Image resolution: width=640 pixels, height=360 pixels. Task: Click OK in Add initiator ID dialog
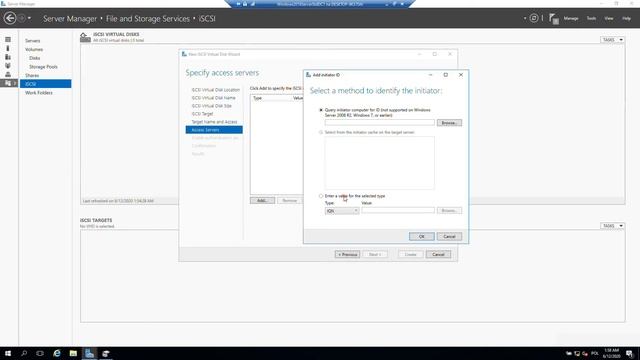click(x=422, y=236)
